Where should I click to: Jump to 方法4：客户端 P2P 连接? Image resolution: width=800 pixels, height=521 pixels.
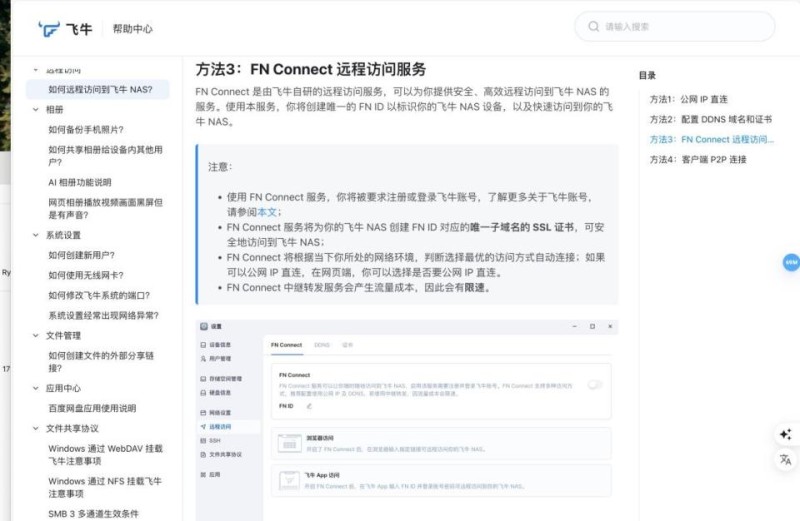697,159
